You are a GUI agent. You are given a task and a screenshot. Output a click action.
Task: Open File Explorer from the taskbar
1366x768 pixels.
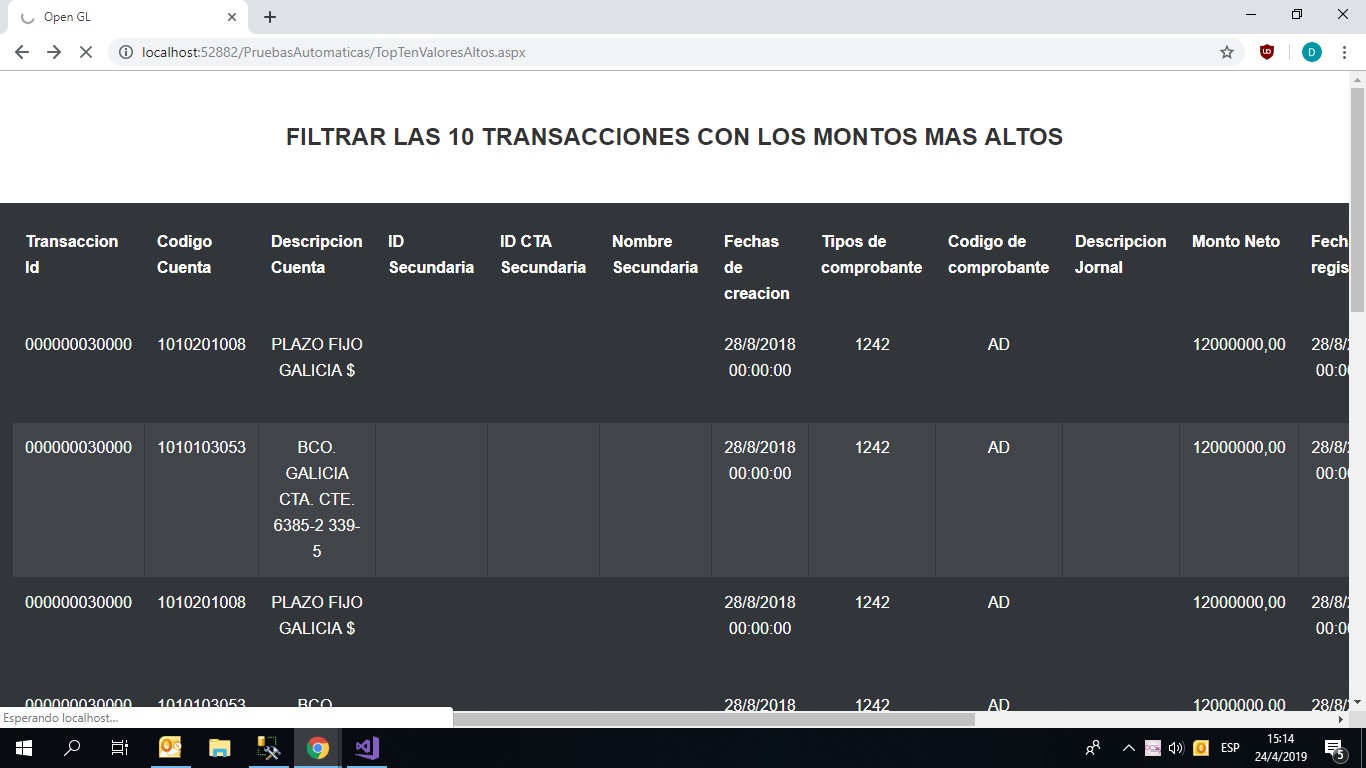pyautogui.click(x=219, y=748)
